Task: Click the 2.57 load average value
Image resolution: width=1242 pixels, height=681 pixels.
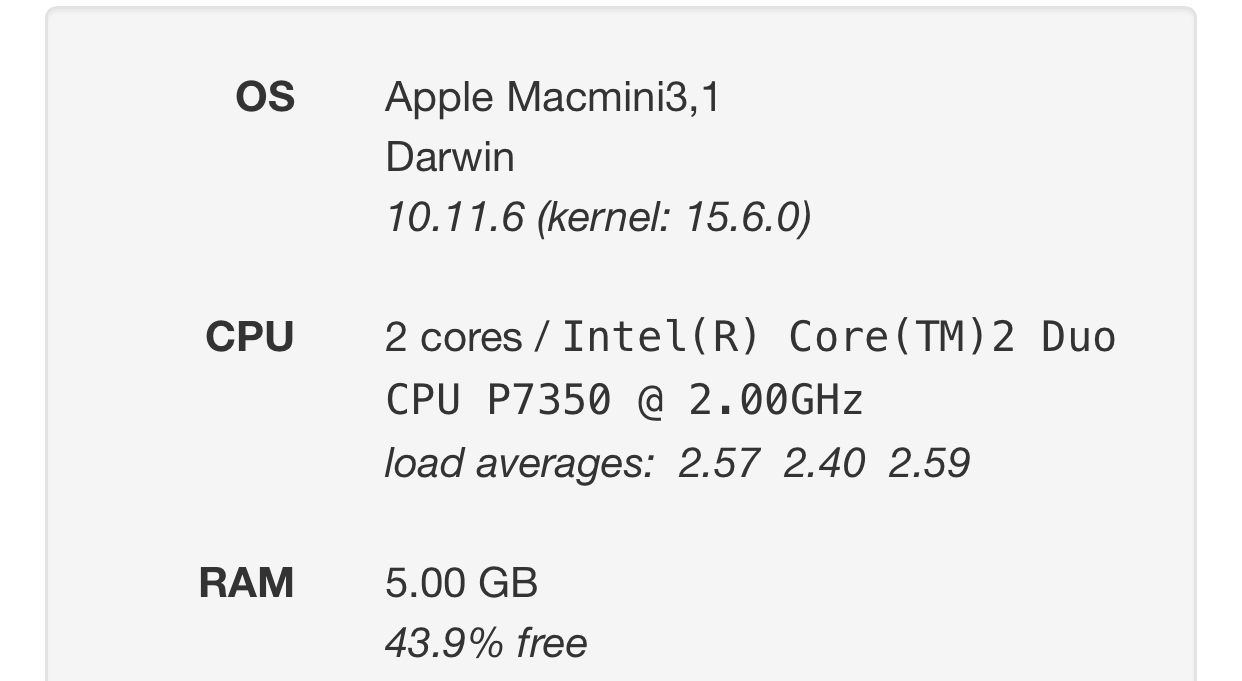Action: coord(718,462)
